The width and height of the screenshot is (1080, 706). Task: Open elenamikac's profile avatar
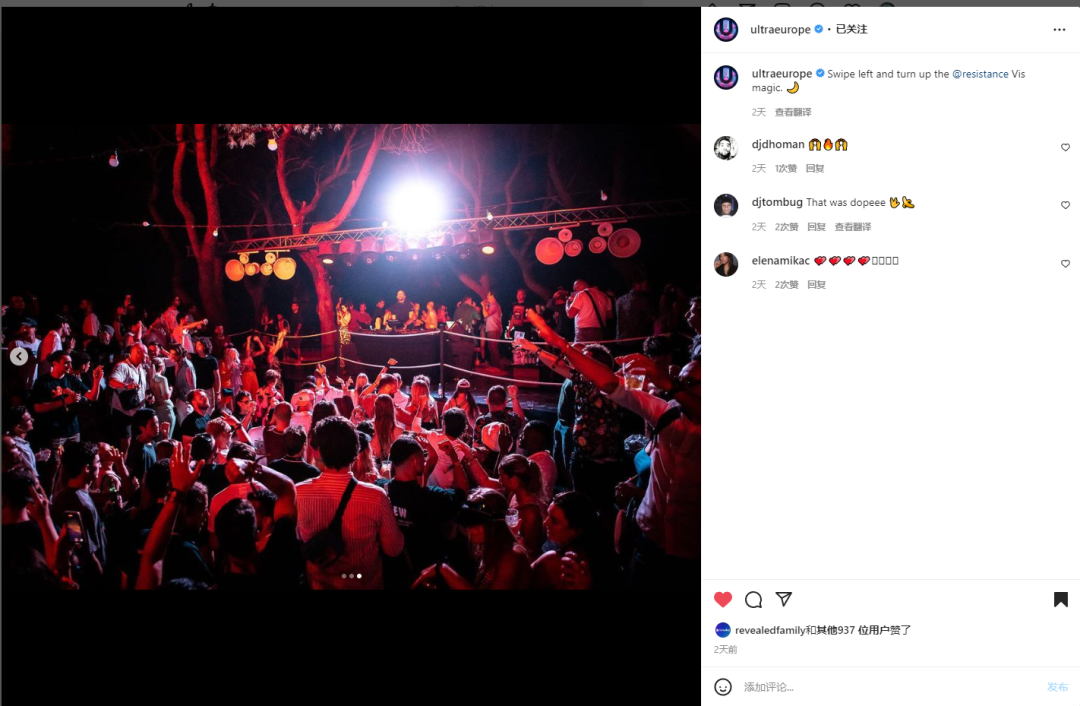click(726, 264)
